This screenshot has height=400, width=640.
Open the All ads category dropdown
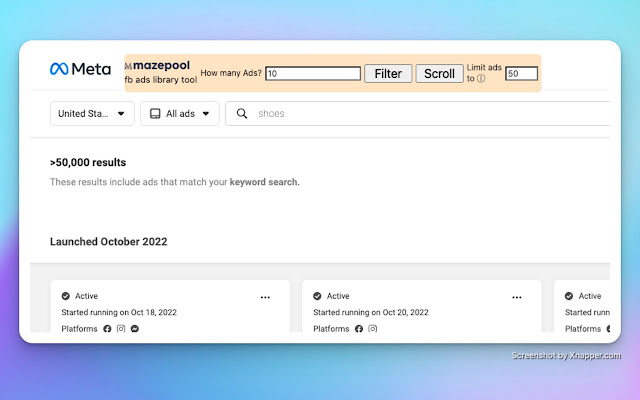[180, 113]
